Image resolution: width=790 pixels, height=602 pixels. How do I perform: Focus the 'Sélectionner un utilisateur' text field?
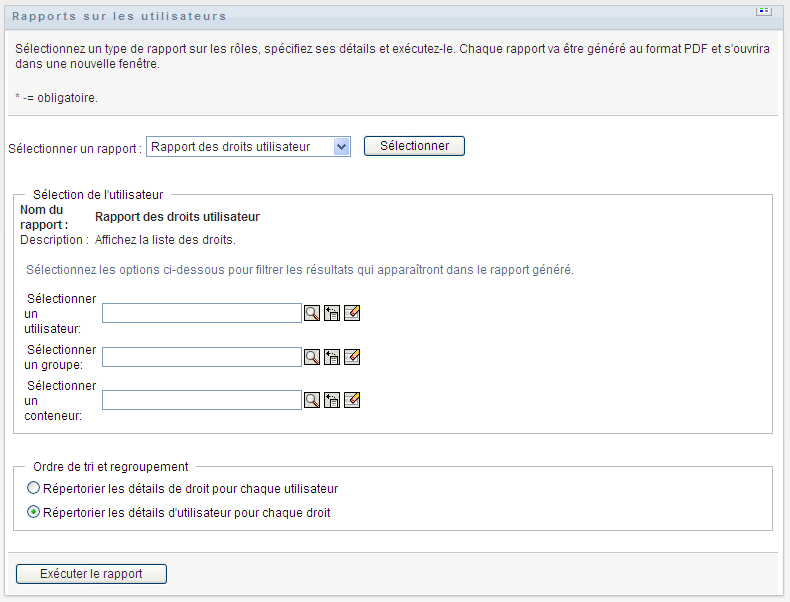202,313
